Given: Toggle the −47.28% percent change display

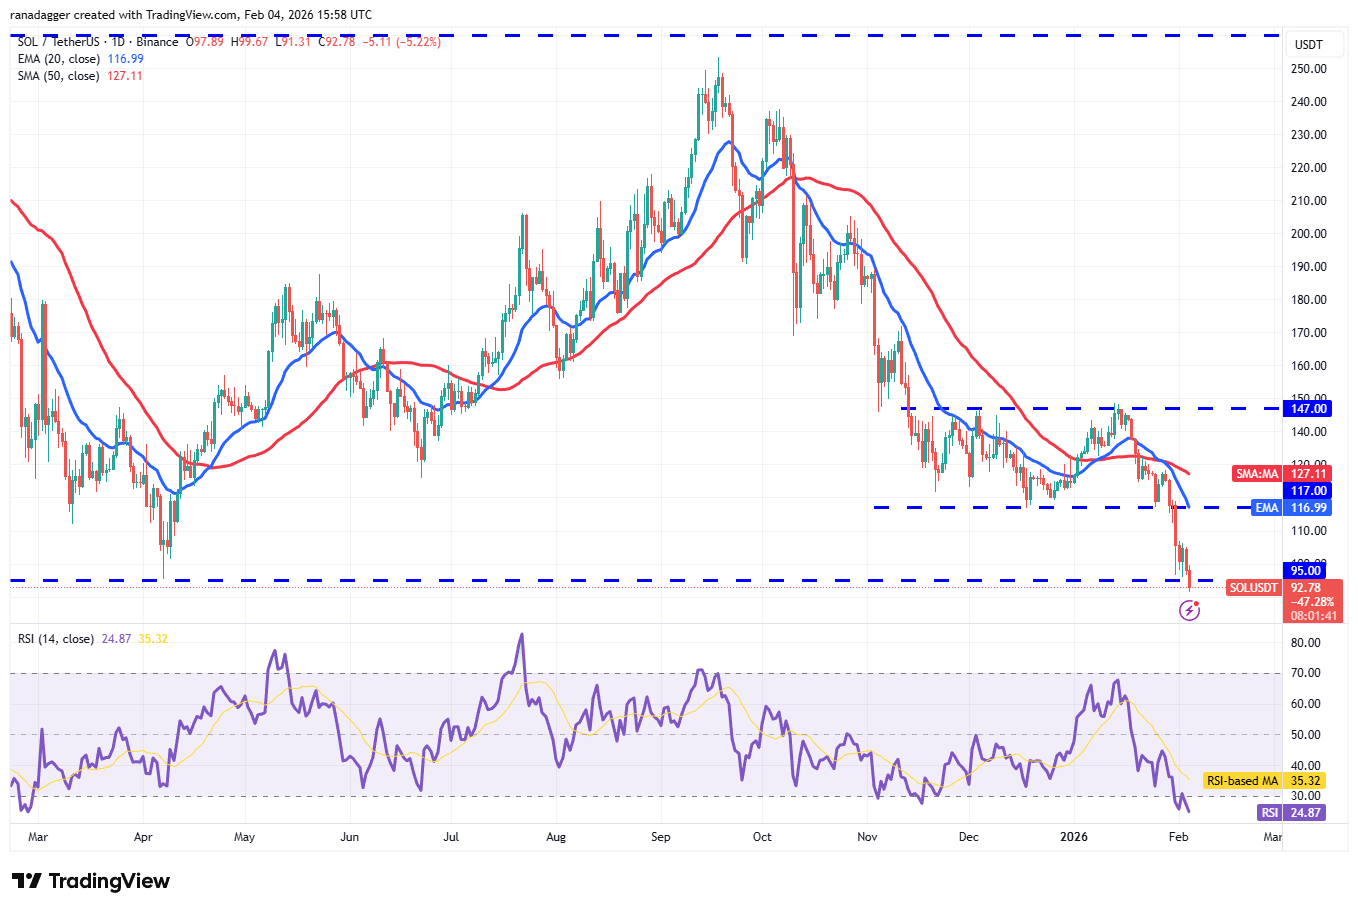Looking at the screenshot, I should (x=1313, y=602).
